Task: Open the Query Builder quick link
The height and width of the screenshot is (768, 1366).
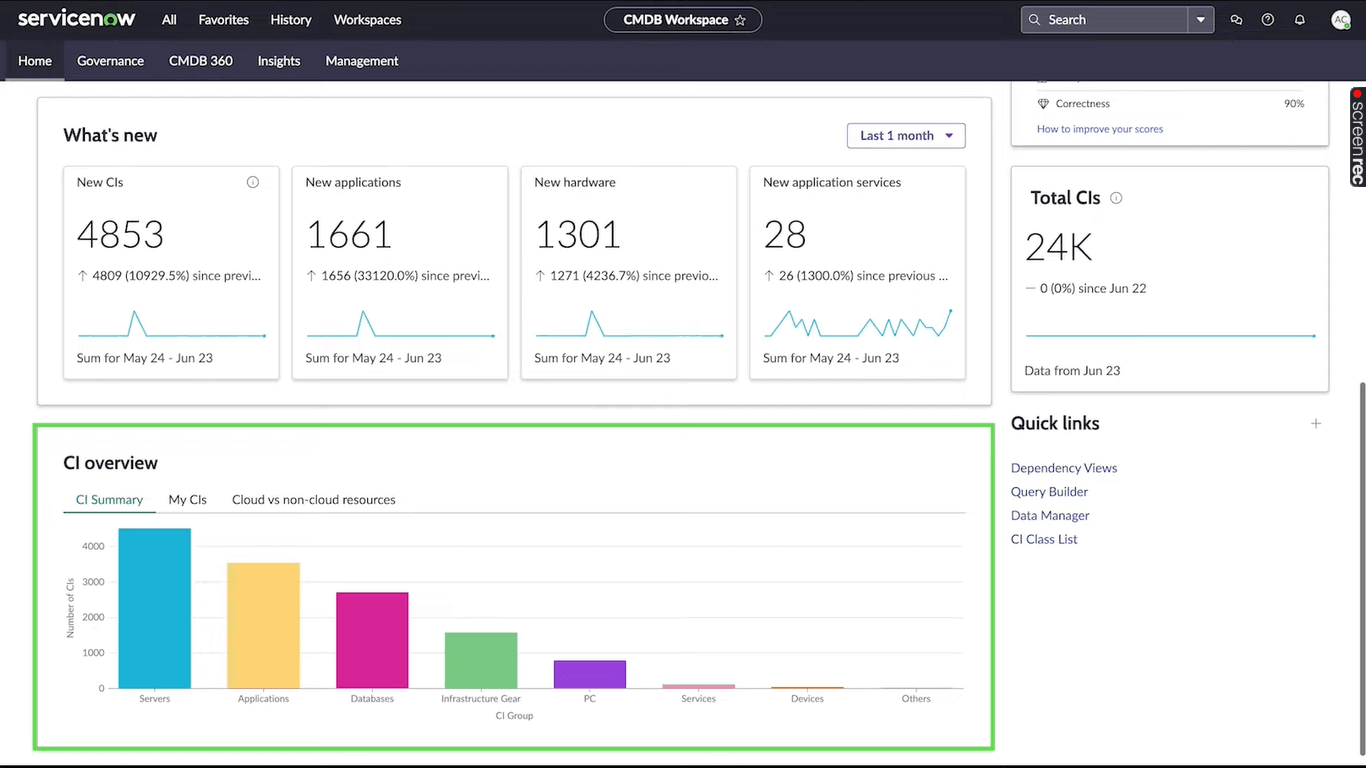Action: [1048, 491]
